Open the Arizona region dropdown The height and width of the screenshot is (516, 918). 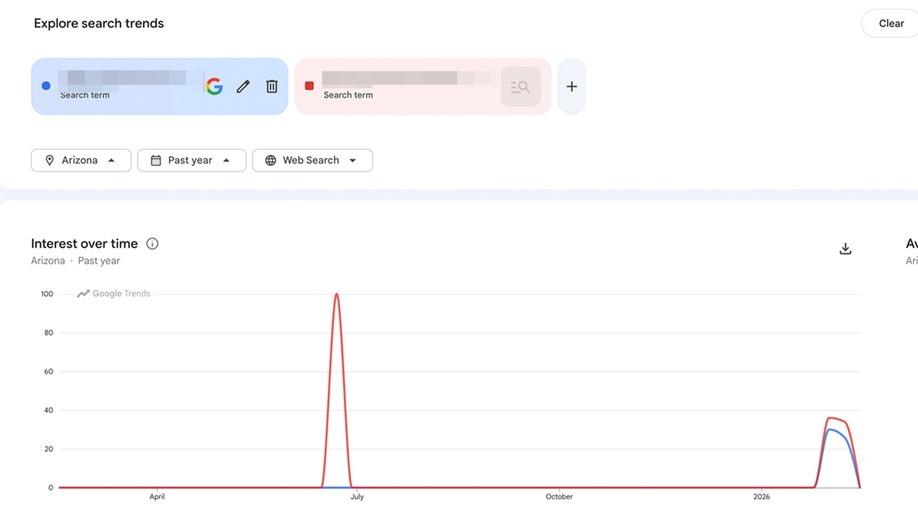click(81, 160)
